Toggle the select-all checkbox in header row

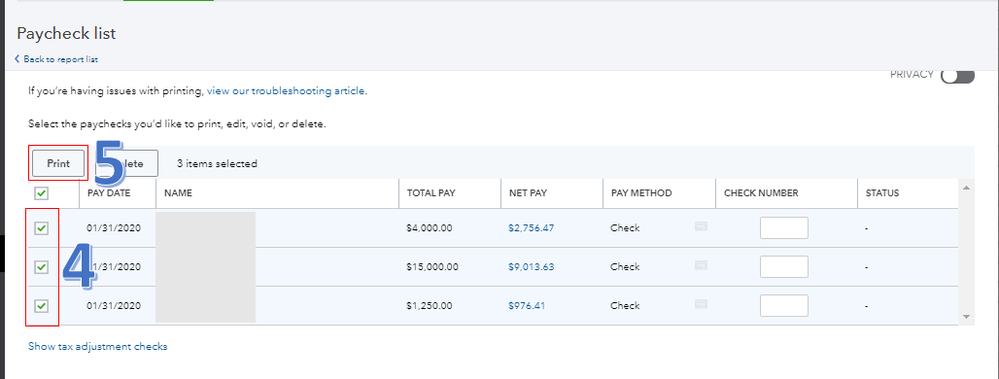pos(41,193)
